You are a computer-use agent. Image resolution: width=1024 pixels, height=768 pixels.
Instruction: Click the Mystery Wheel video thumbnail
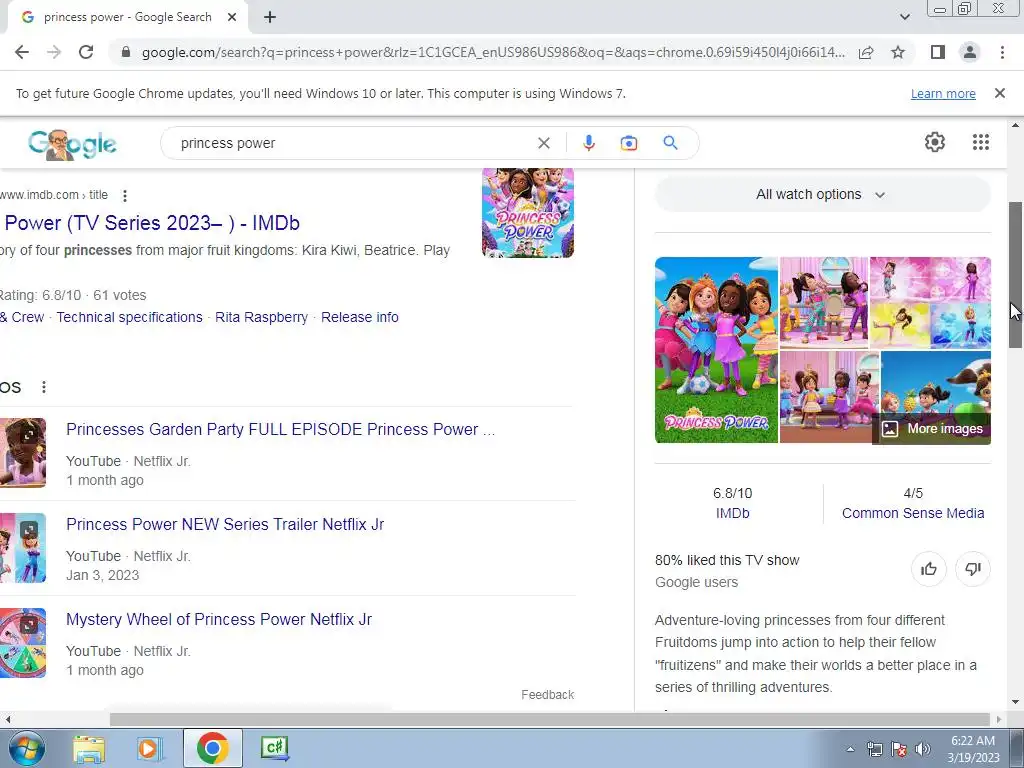(23, 643)
